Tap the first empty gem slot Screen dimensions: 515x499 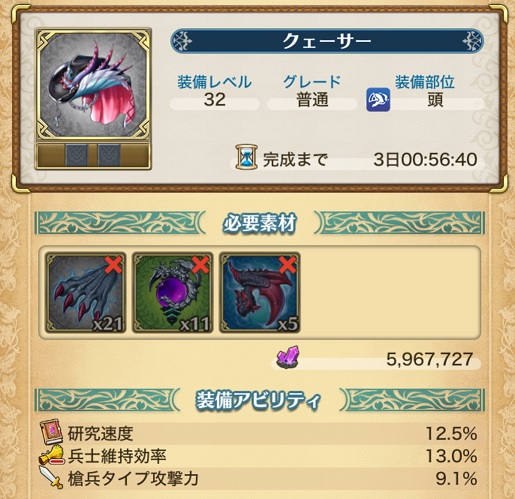point(77,155)
